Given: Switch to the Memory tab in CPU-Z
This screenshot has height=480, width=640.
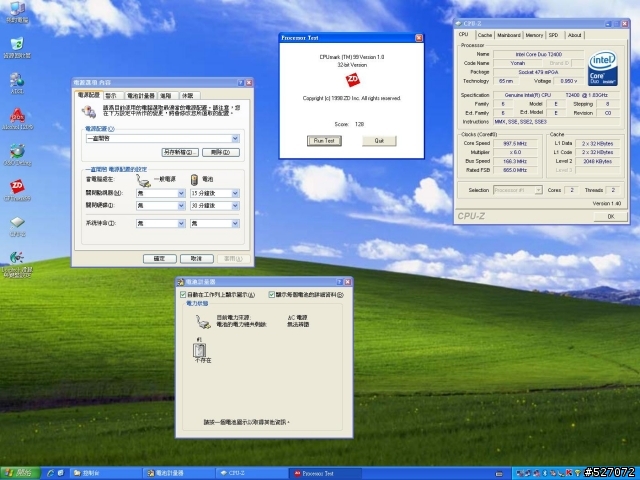Looking at the screenshot, I should coord(534,35).
